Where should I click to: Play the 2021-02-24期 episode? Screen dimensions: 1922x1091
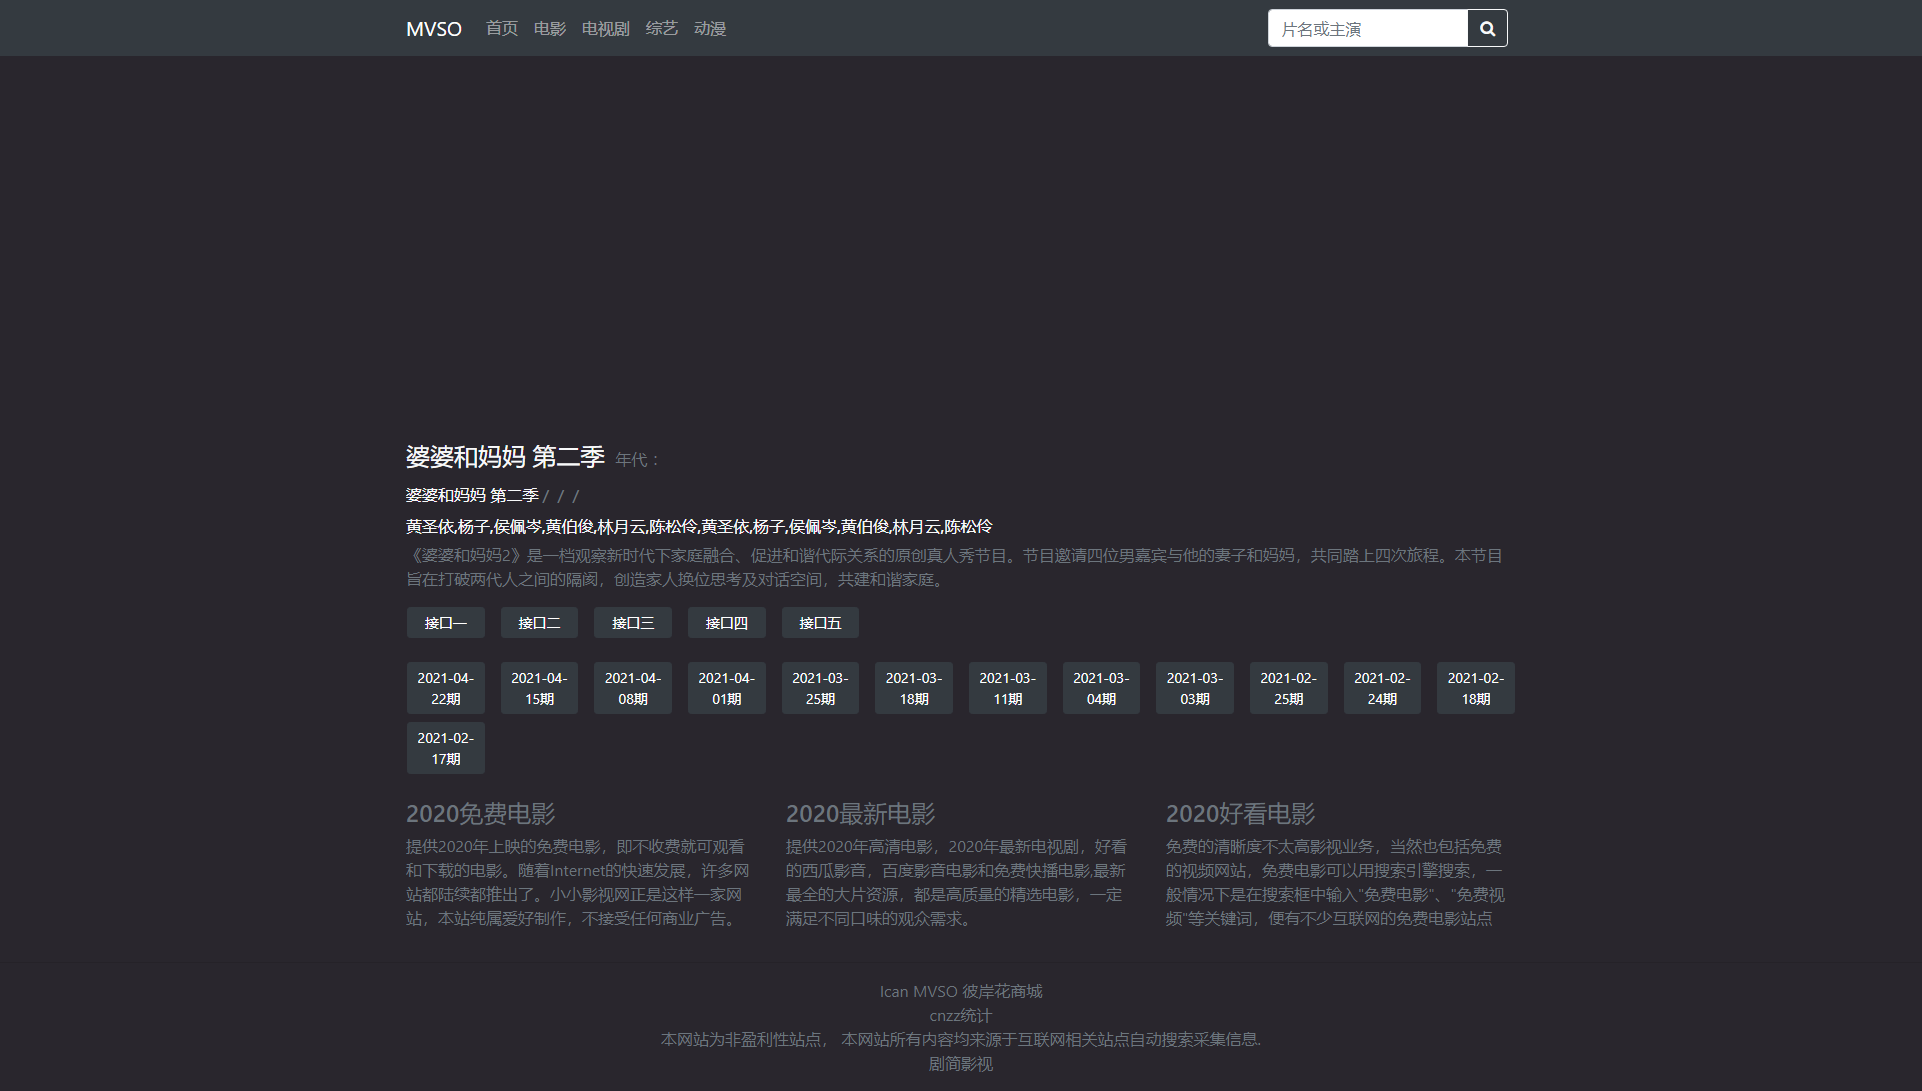(1382, 688)
